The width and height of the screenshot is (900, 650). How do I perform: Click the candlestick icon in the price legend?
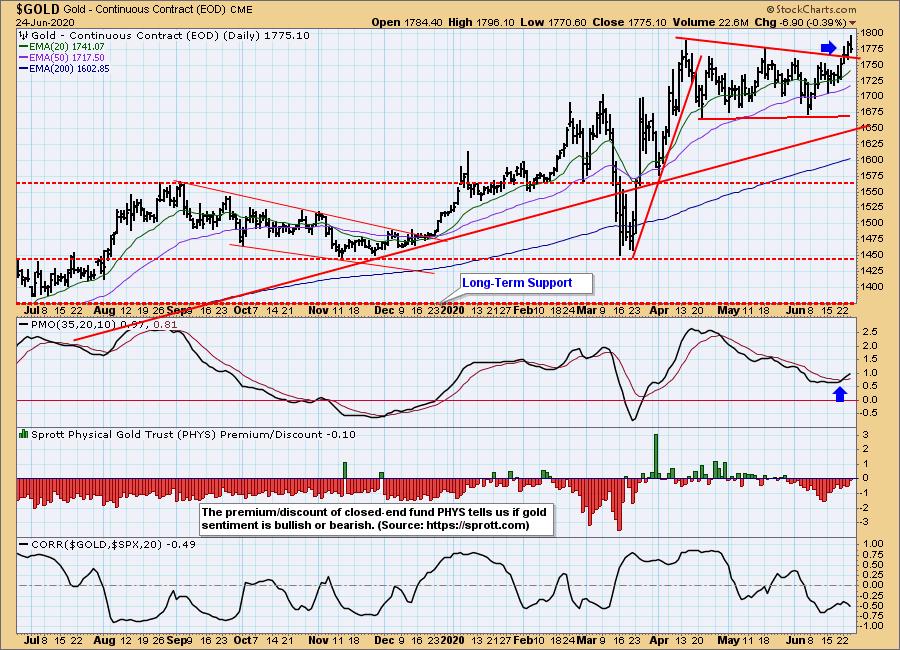coord(24,35)
